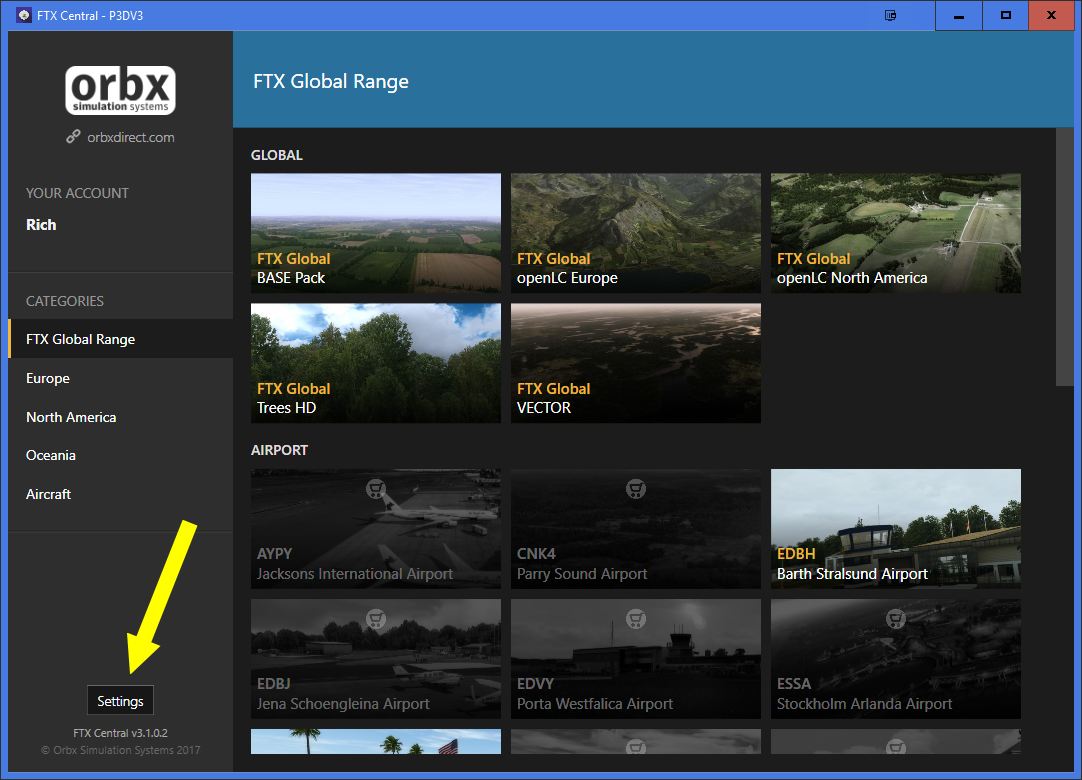
Task: Maximize the FTX Central window
Action: click(1005, 15)
